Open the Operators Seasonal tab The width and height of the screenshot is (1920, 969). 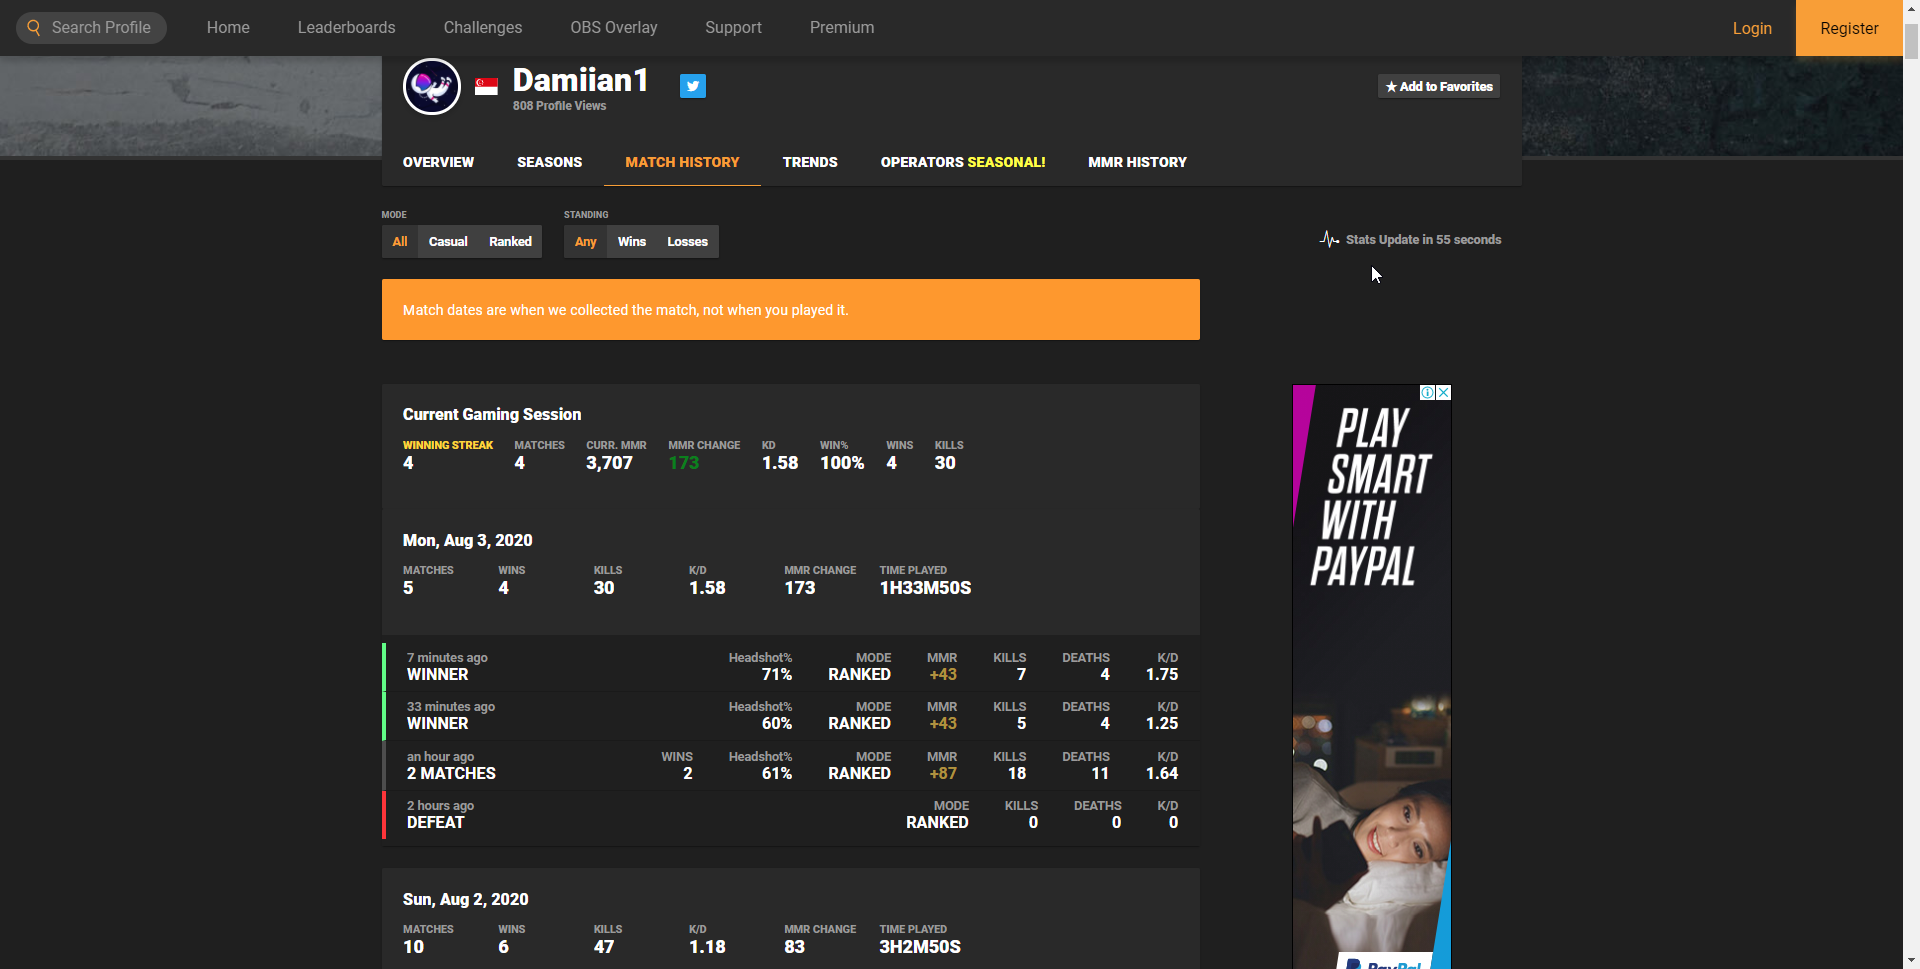pyautogui.click(x=962, y=162)
